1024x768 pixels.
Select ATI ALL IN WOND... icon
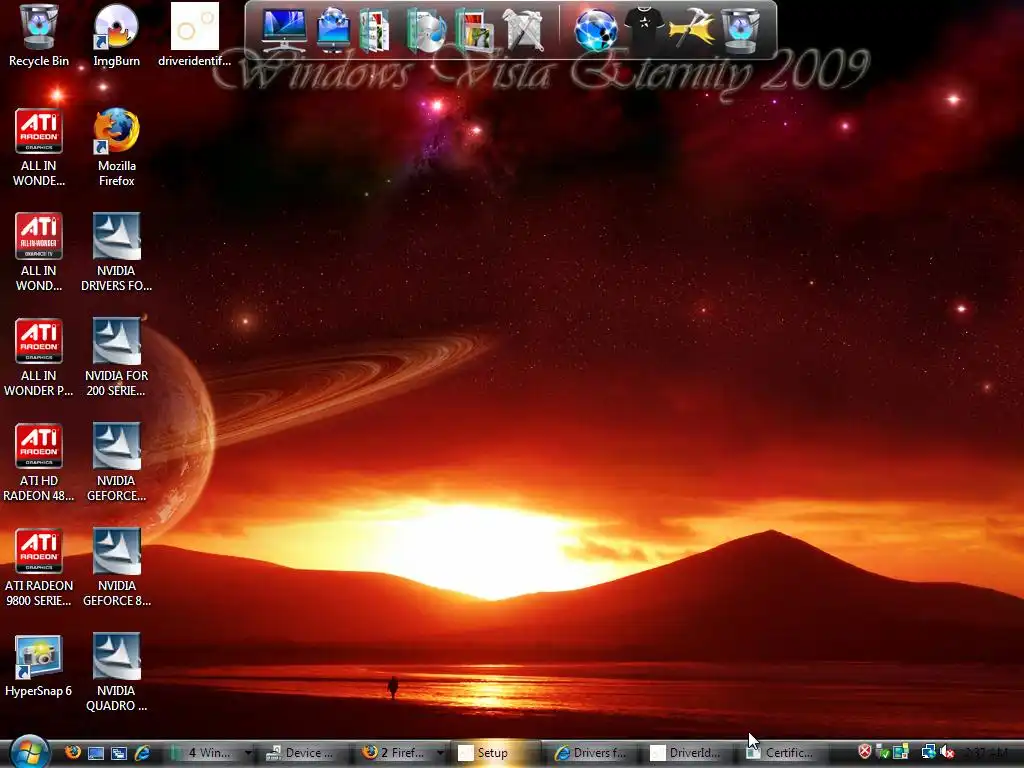point(39,252)
